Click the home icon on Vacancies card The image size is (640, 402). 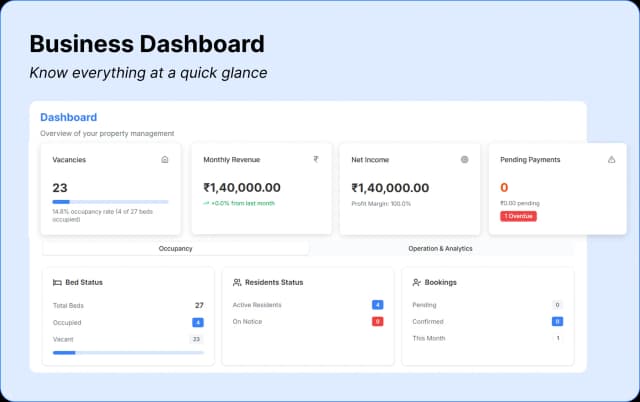165,159
